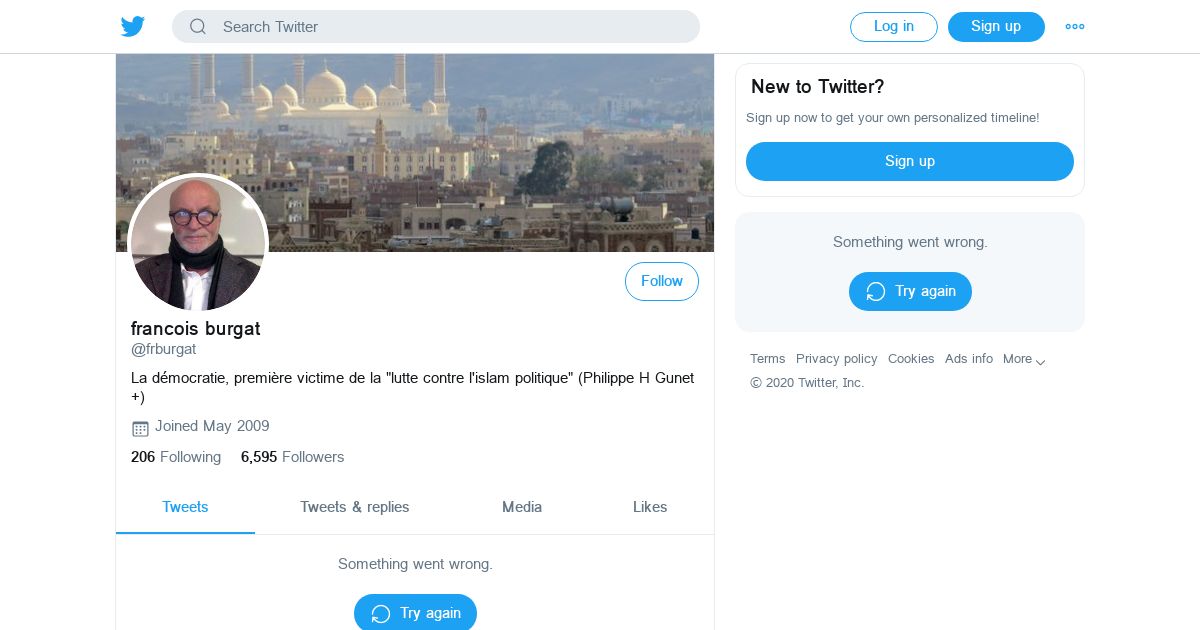The width and height of the screenshot is (1200, 630).
Task: Open the Privacy policy link
Action: [x=836, y=359]
